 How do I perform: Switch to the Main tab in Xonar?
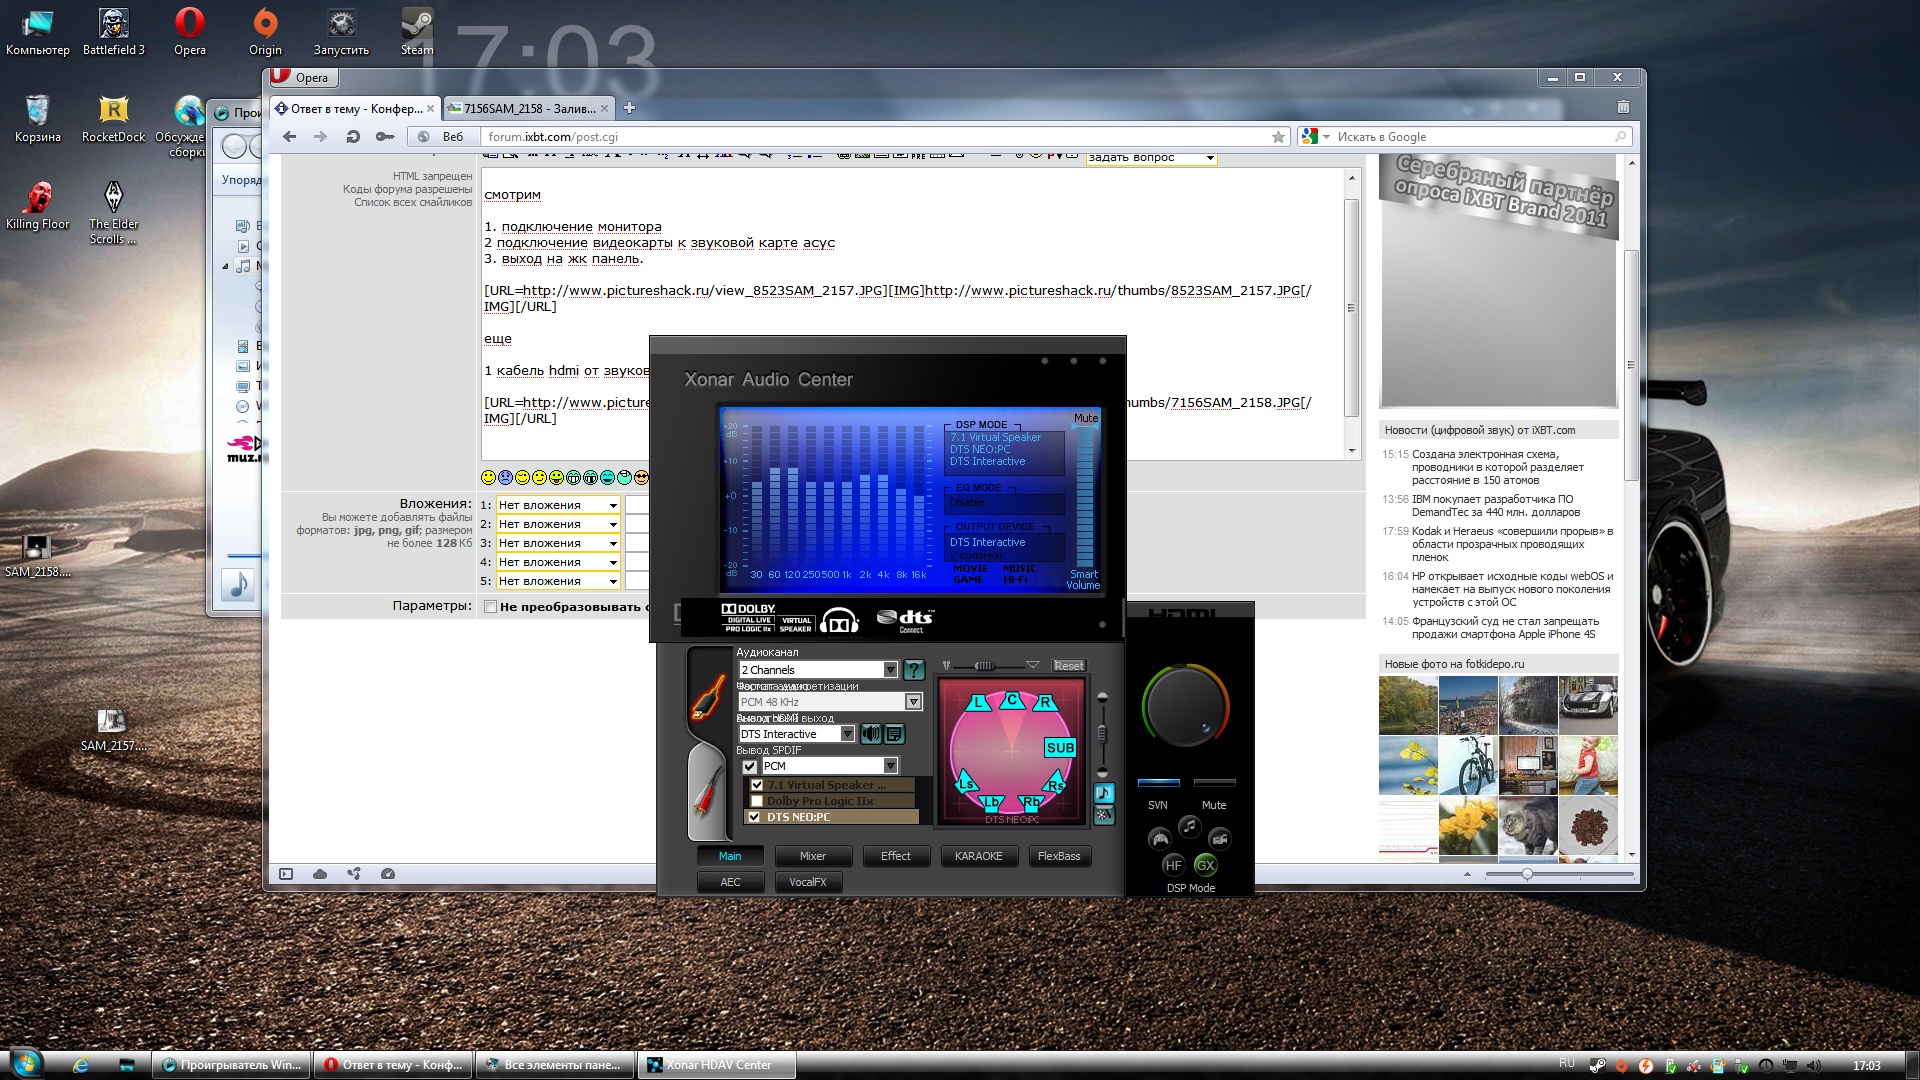[730, 856]
